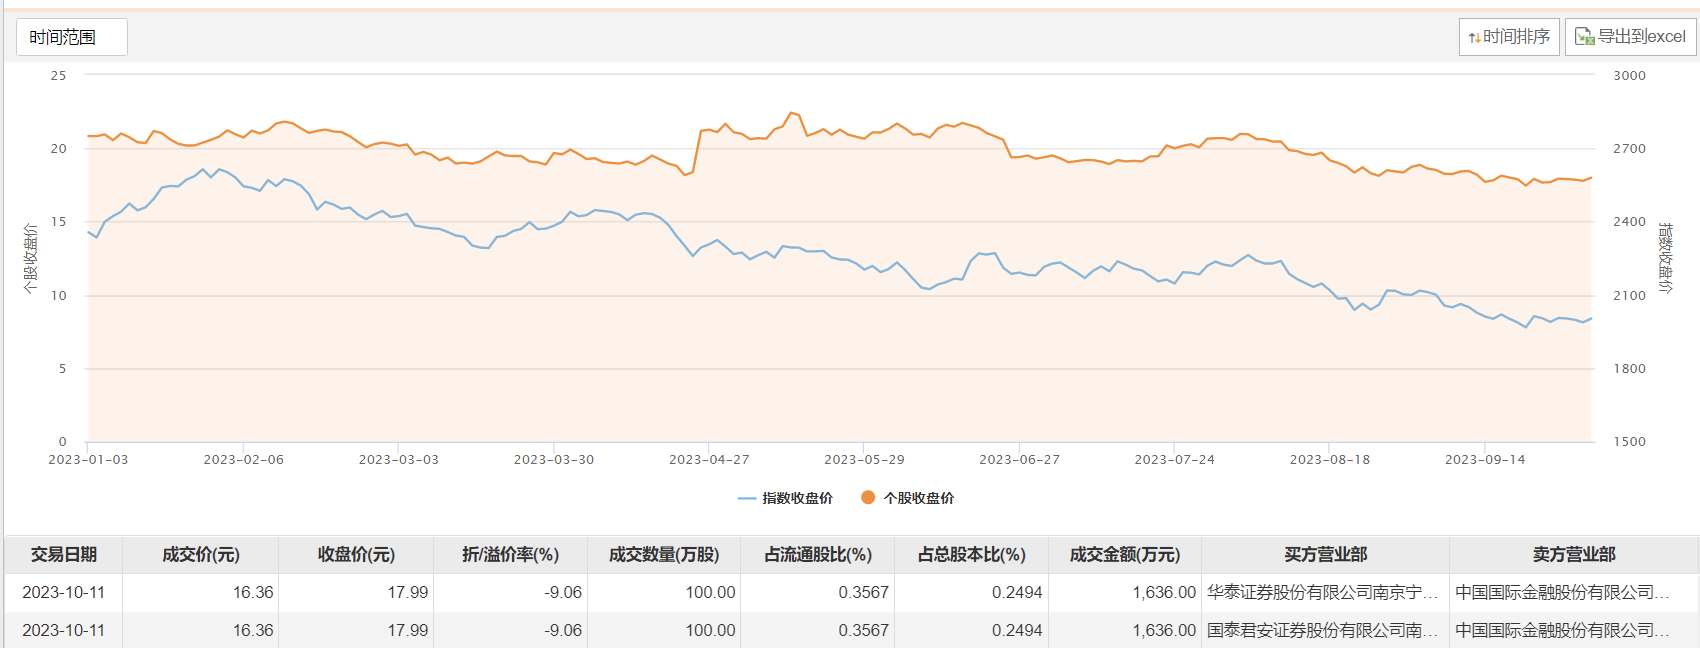Click buyer 国泰君安证券股份有限公司南… cell

(x=1322, y=630)
